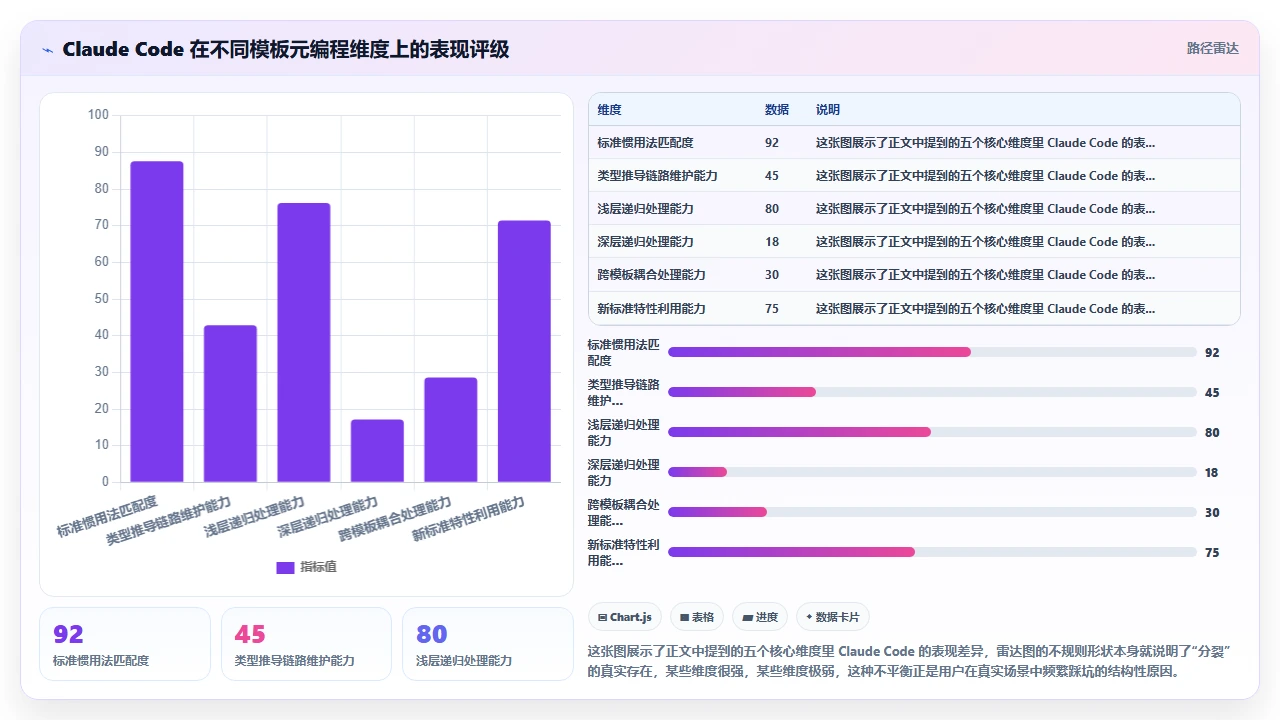Viewport: 1280px width, 720px height.
Task: Toggle the 指标值 legend swatch
Action: pos(285,567)
